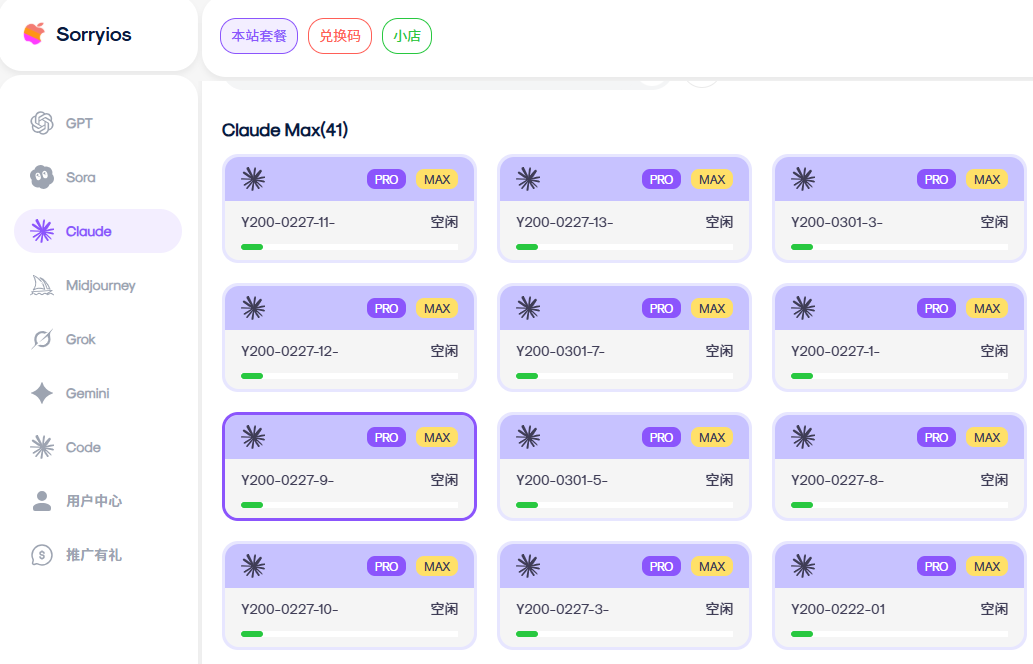Click the 推广有礼 dollar bubble icon

[x=42, y=555]
